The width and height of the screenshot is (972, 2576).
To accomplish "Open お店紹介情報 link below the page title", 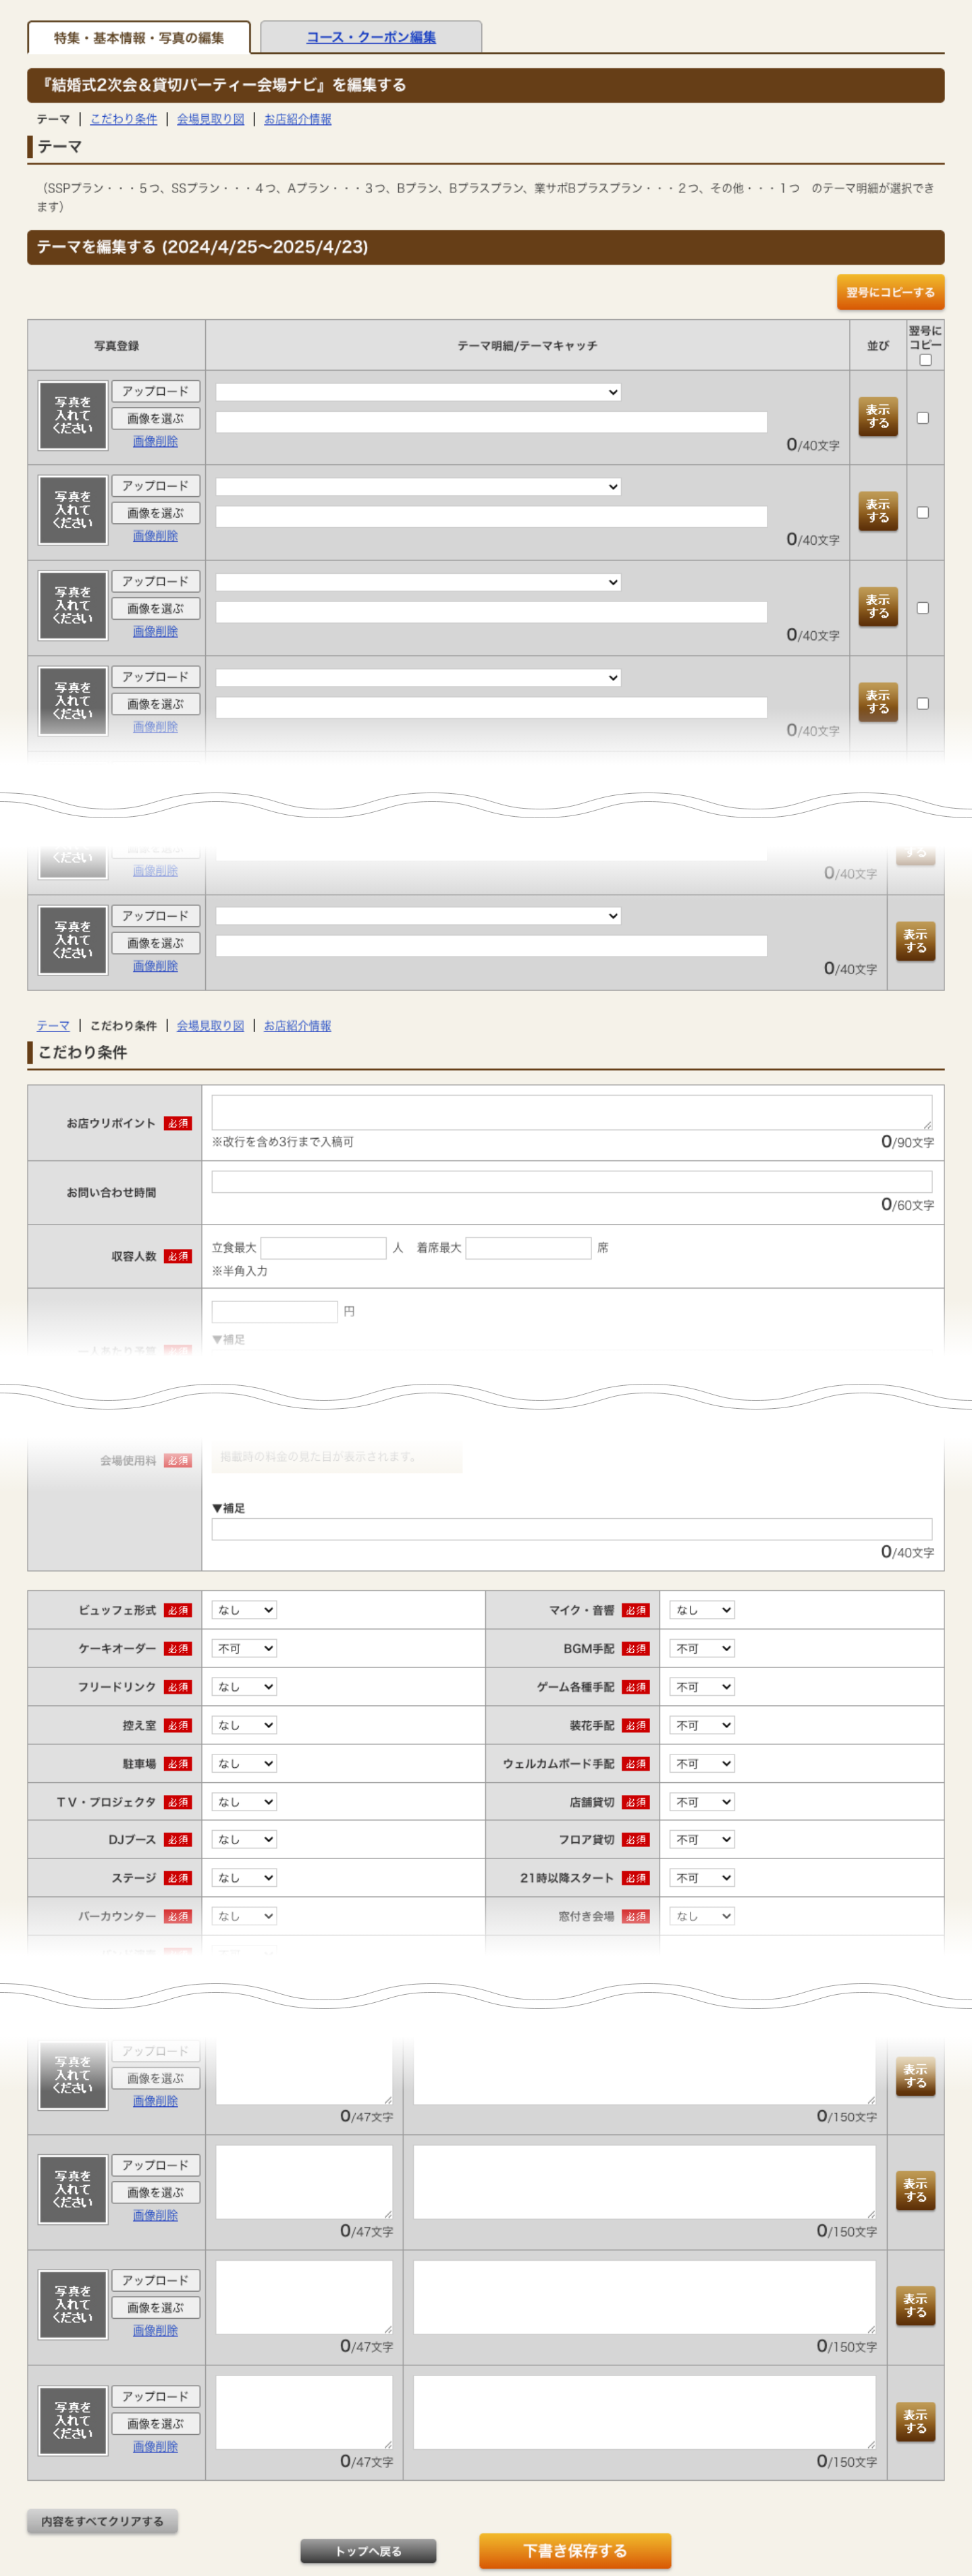I will coord(297,119).
